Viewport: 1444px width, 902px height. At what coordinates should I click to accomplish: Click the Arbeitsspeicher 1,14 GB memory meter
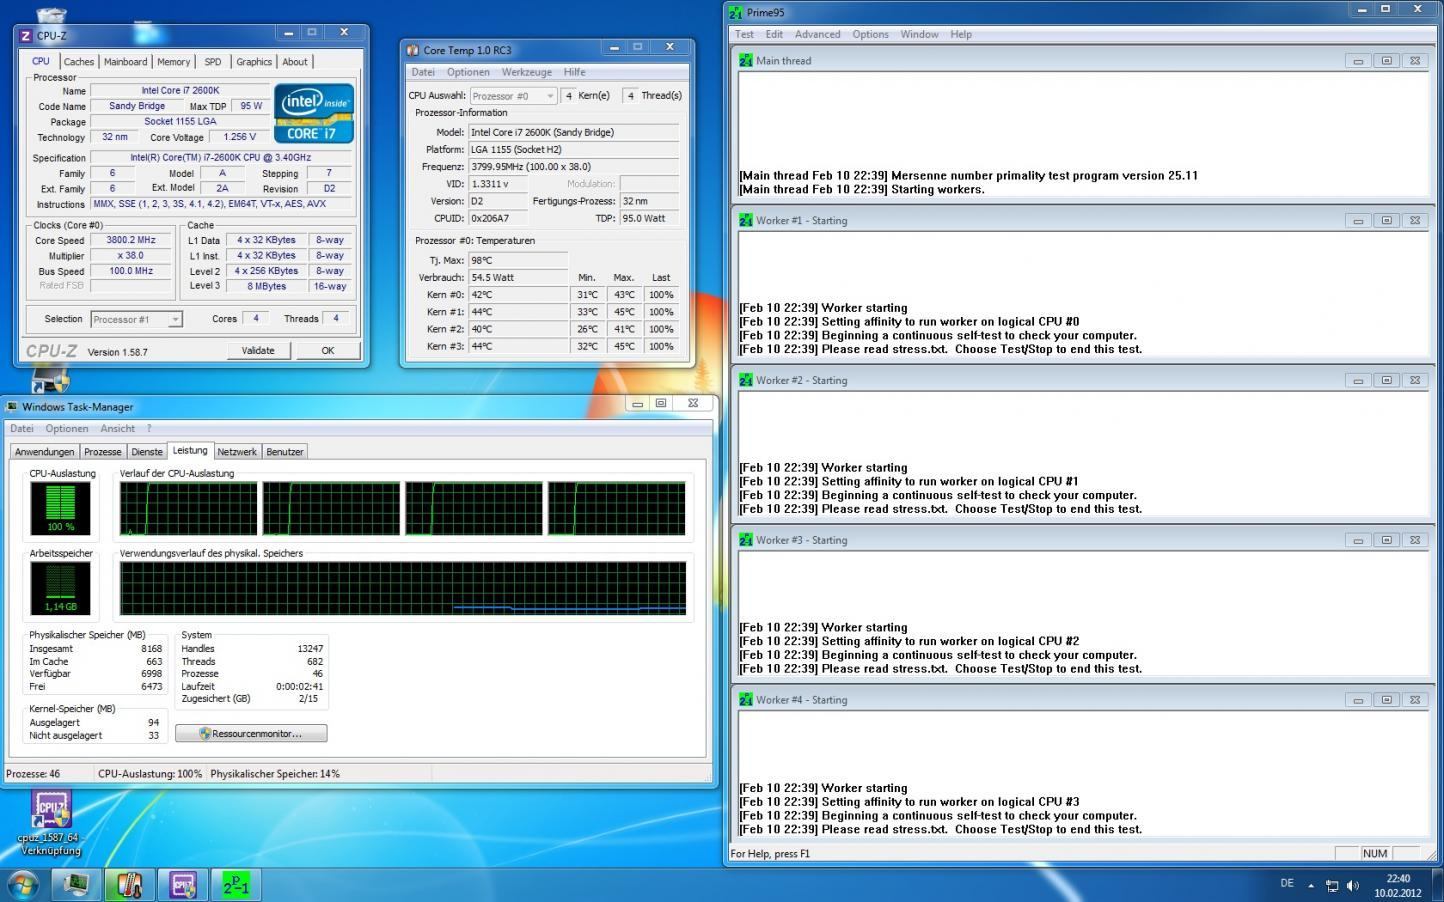60,588
